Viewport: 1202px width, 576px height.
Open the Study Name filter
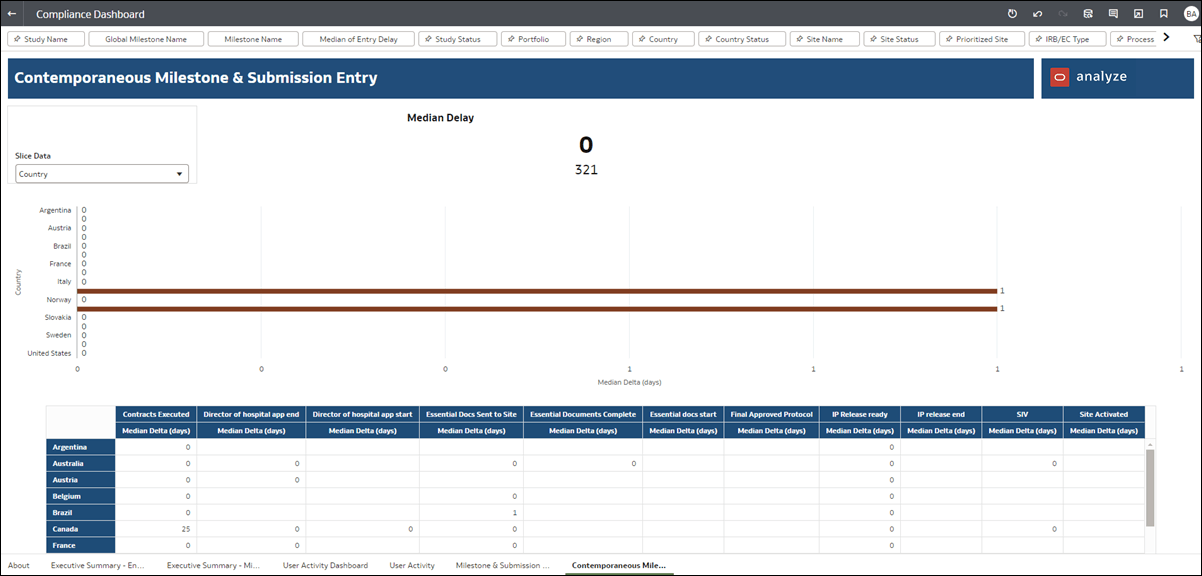click(45, 38)
